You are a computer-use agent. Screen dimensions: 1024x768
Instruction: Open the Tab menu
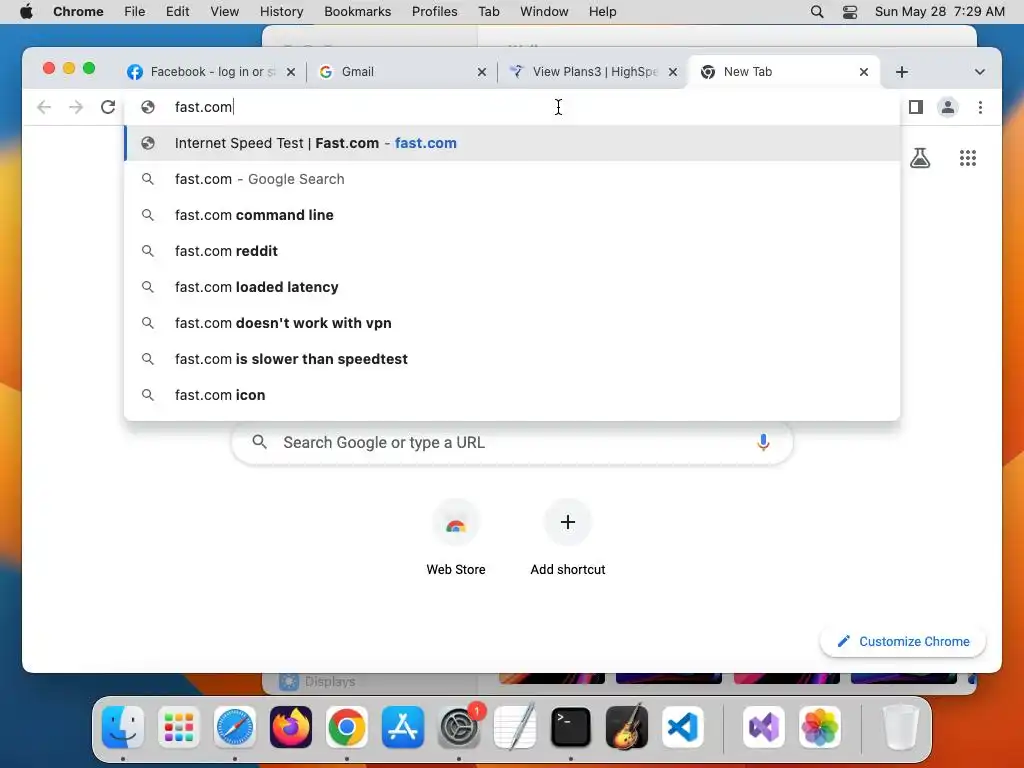click(488, 11)
